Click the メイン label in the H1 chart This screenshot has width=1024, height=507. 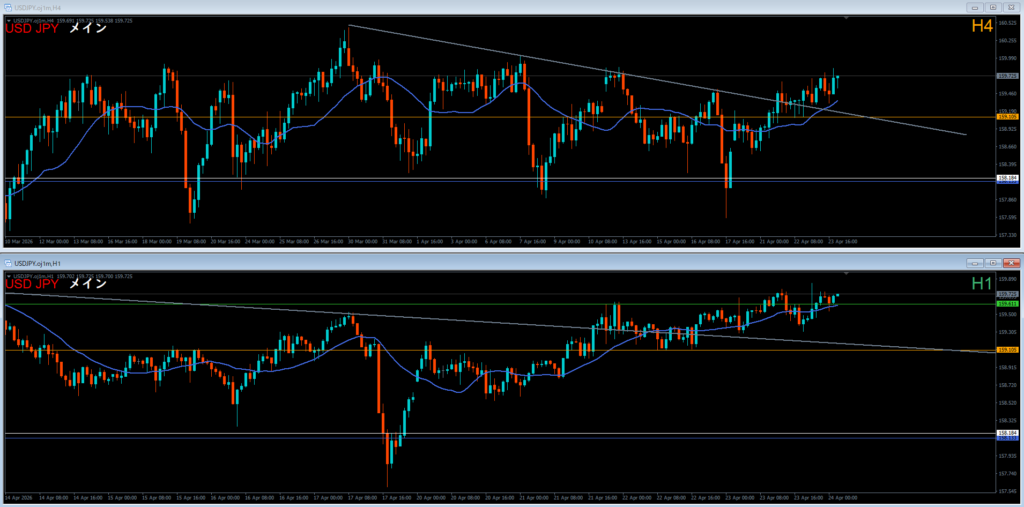coord(88,284)
